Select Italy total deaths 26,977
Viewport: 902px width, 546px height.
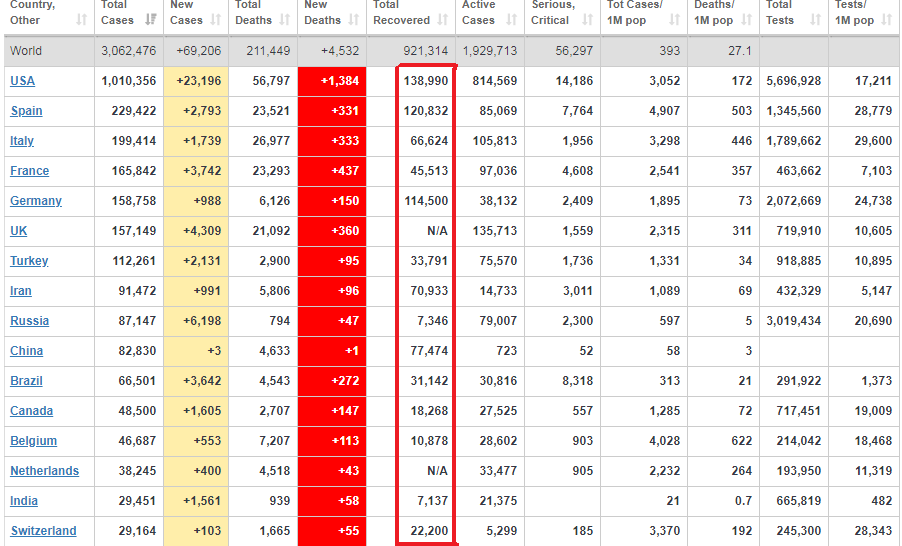[271, 141]
